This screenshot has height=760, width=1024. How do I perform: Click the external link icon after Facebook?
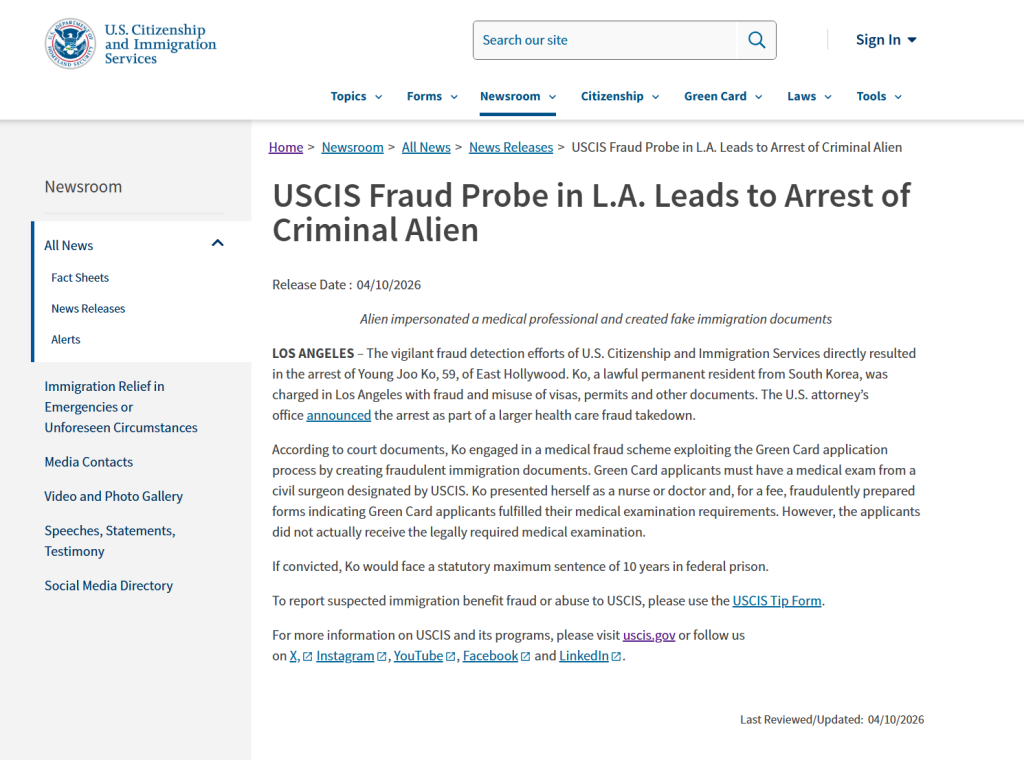pos(526,657)
